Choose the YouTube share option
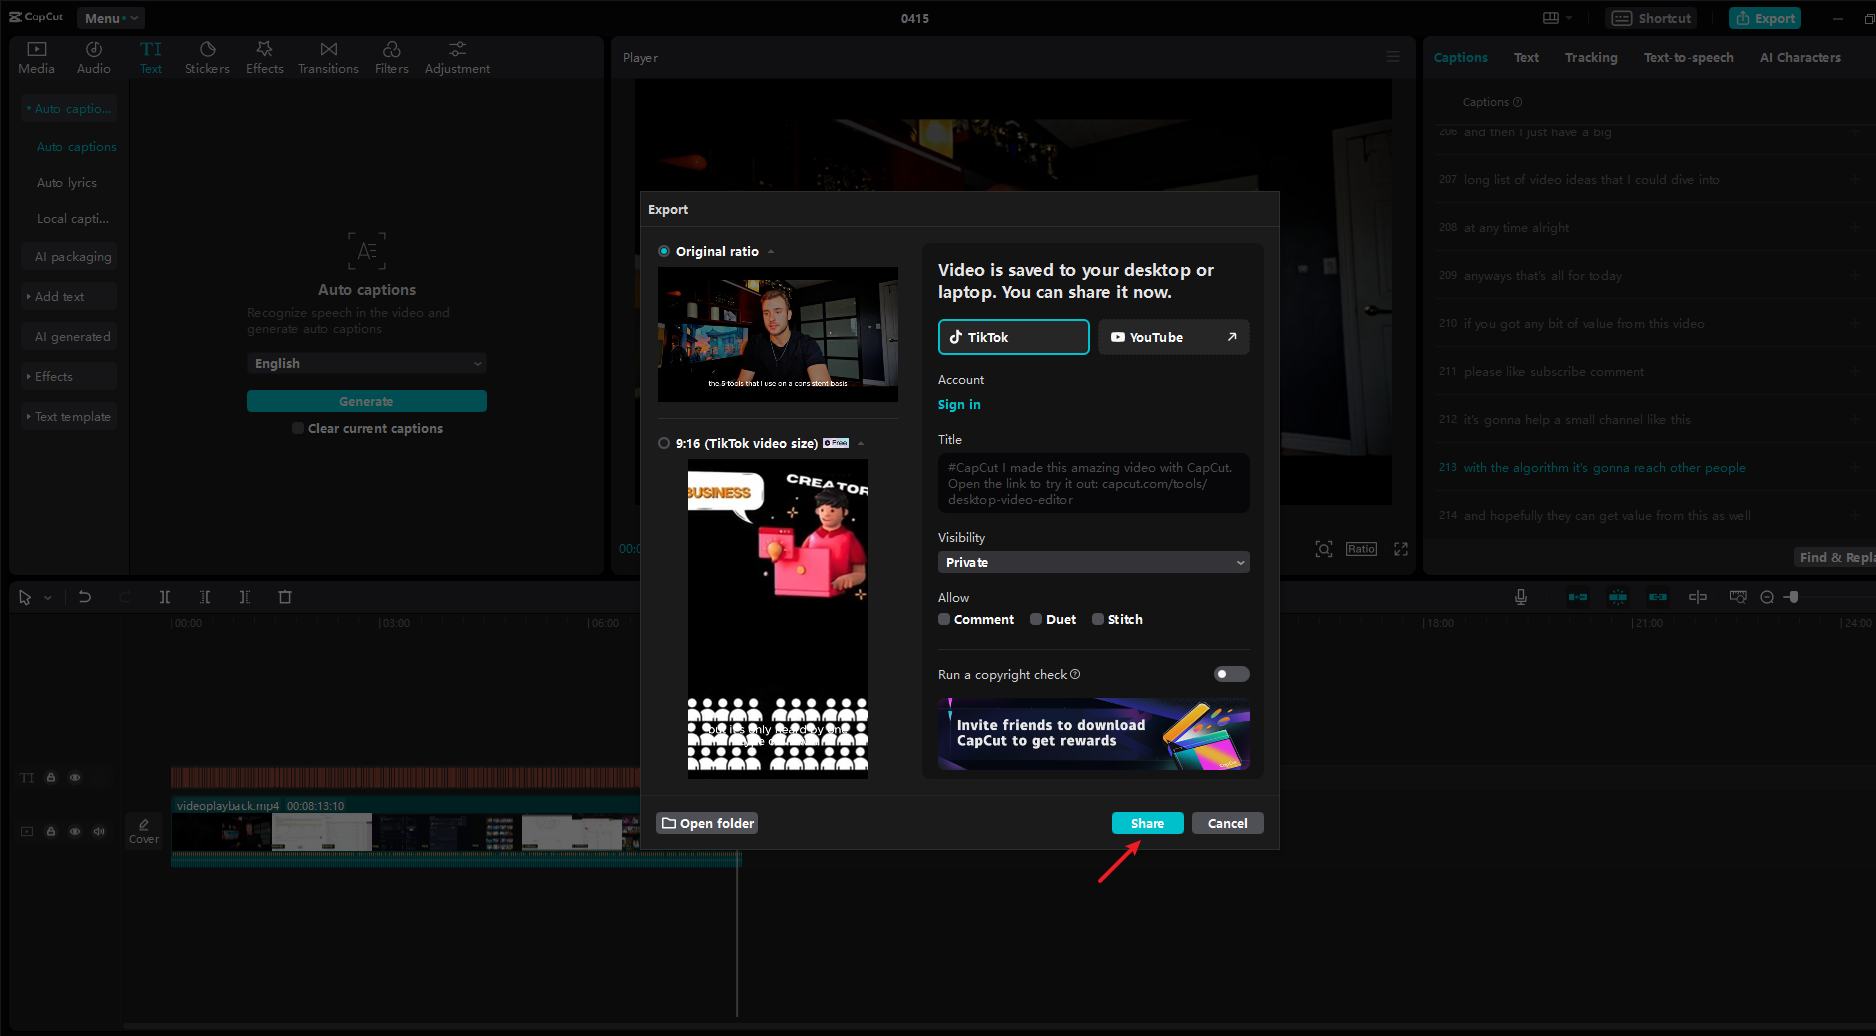 1174,337
